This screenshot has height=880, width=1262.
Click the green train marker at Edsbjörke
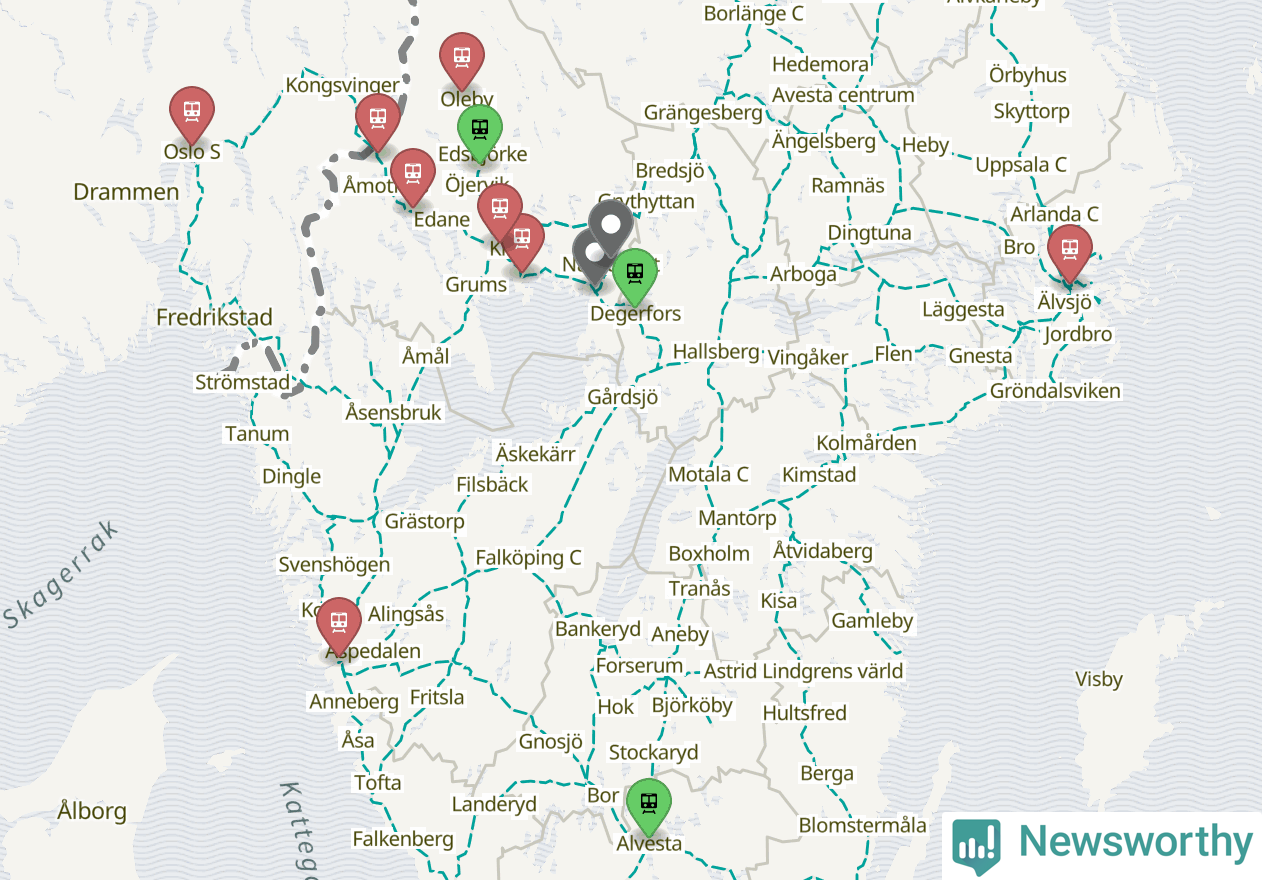pos(480,132)
